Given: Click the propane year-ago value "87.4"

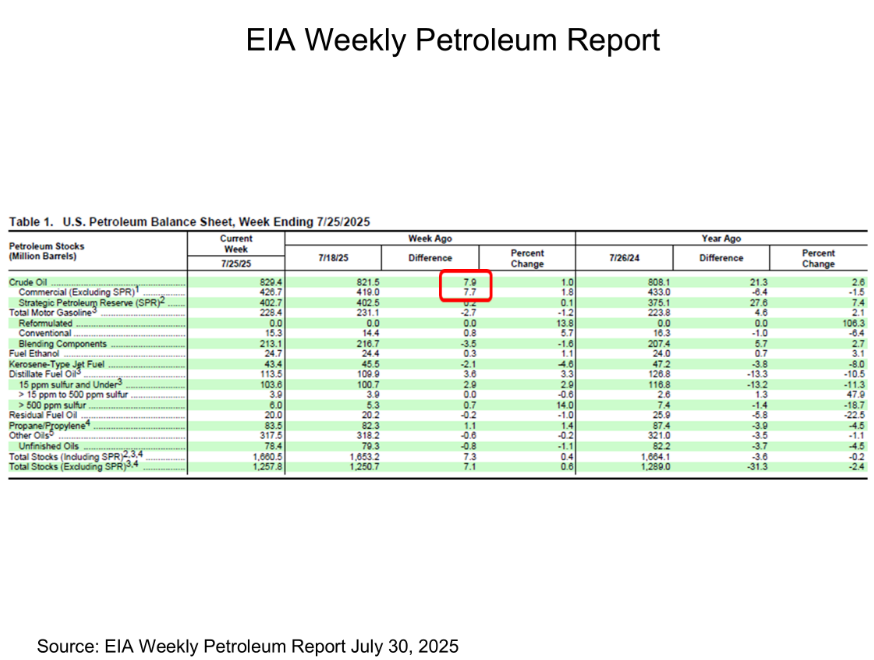Looking at the screenshot, I should (x=662, y=426).
